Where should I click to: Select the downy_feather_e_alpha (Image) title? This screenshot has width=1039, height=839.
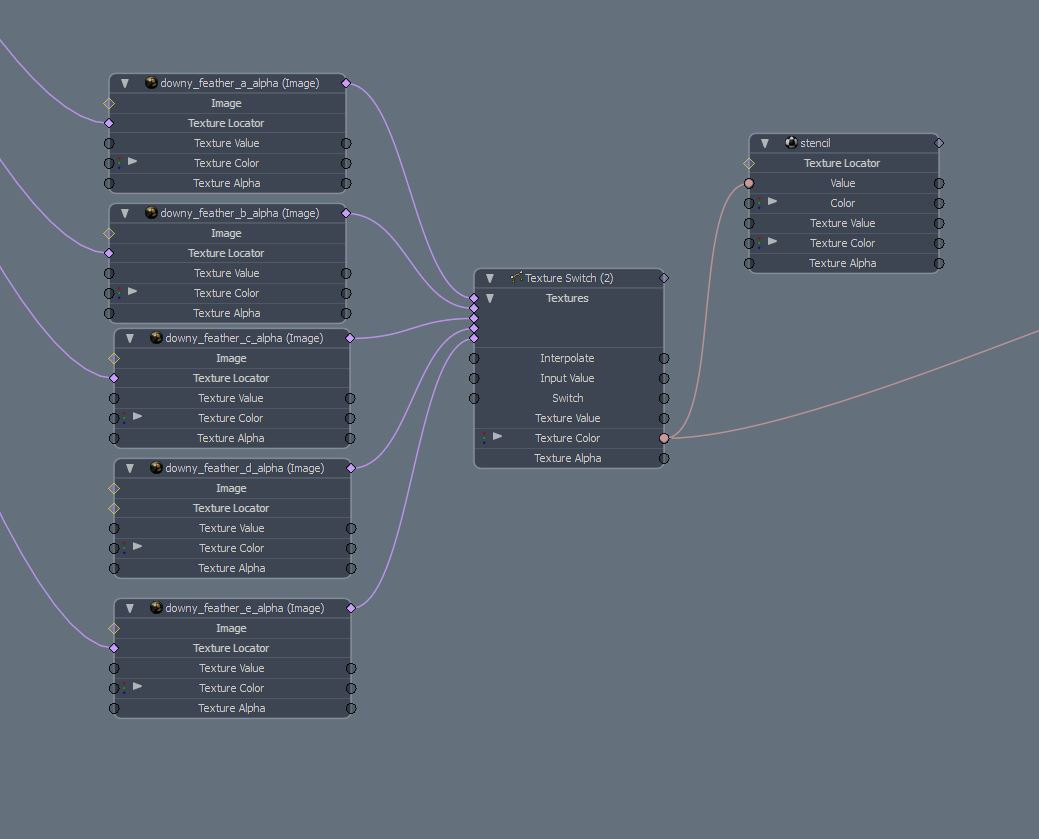(245, 608)
